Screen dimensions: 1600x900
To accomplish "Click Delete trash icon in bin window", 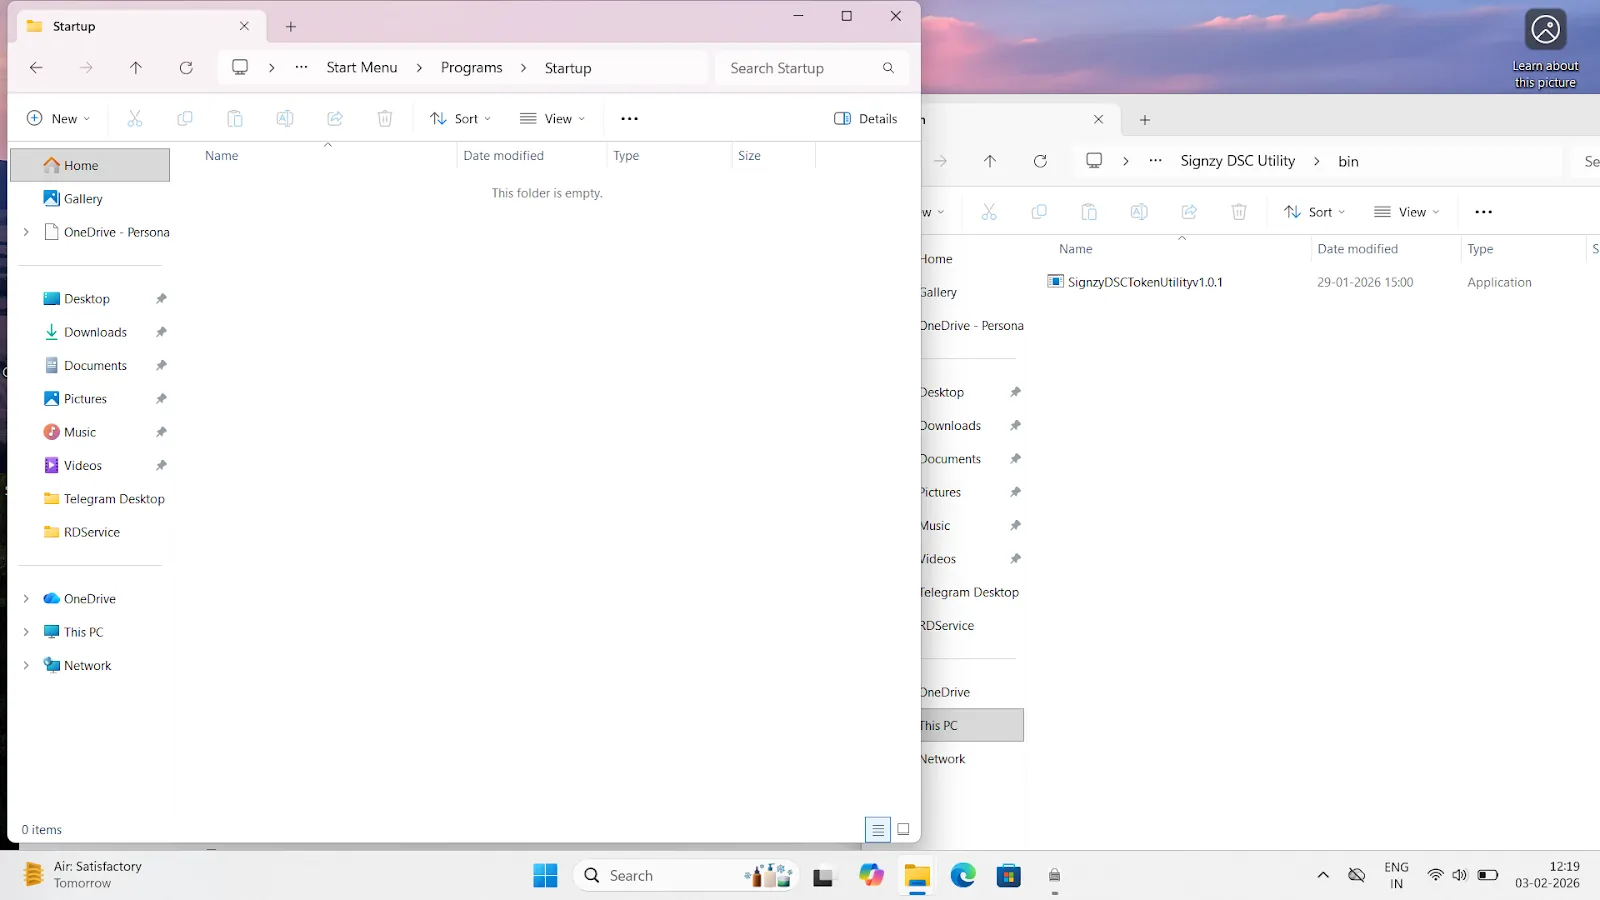I will (x=1239, y=212).
